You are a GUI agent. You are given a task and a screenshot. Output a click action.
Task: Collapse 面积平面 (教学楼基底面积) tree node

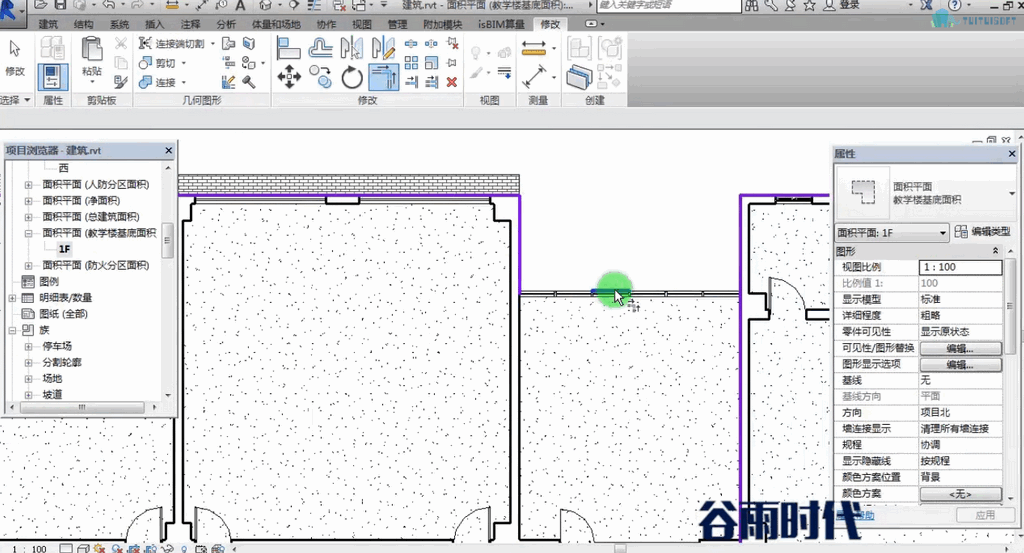[x=29, y=233]
